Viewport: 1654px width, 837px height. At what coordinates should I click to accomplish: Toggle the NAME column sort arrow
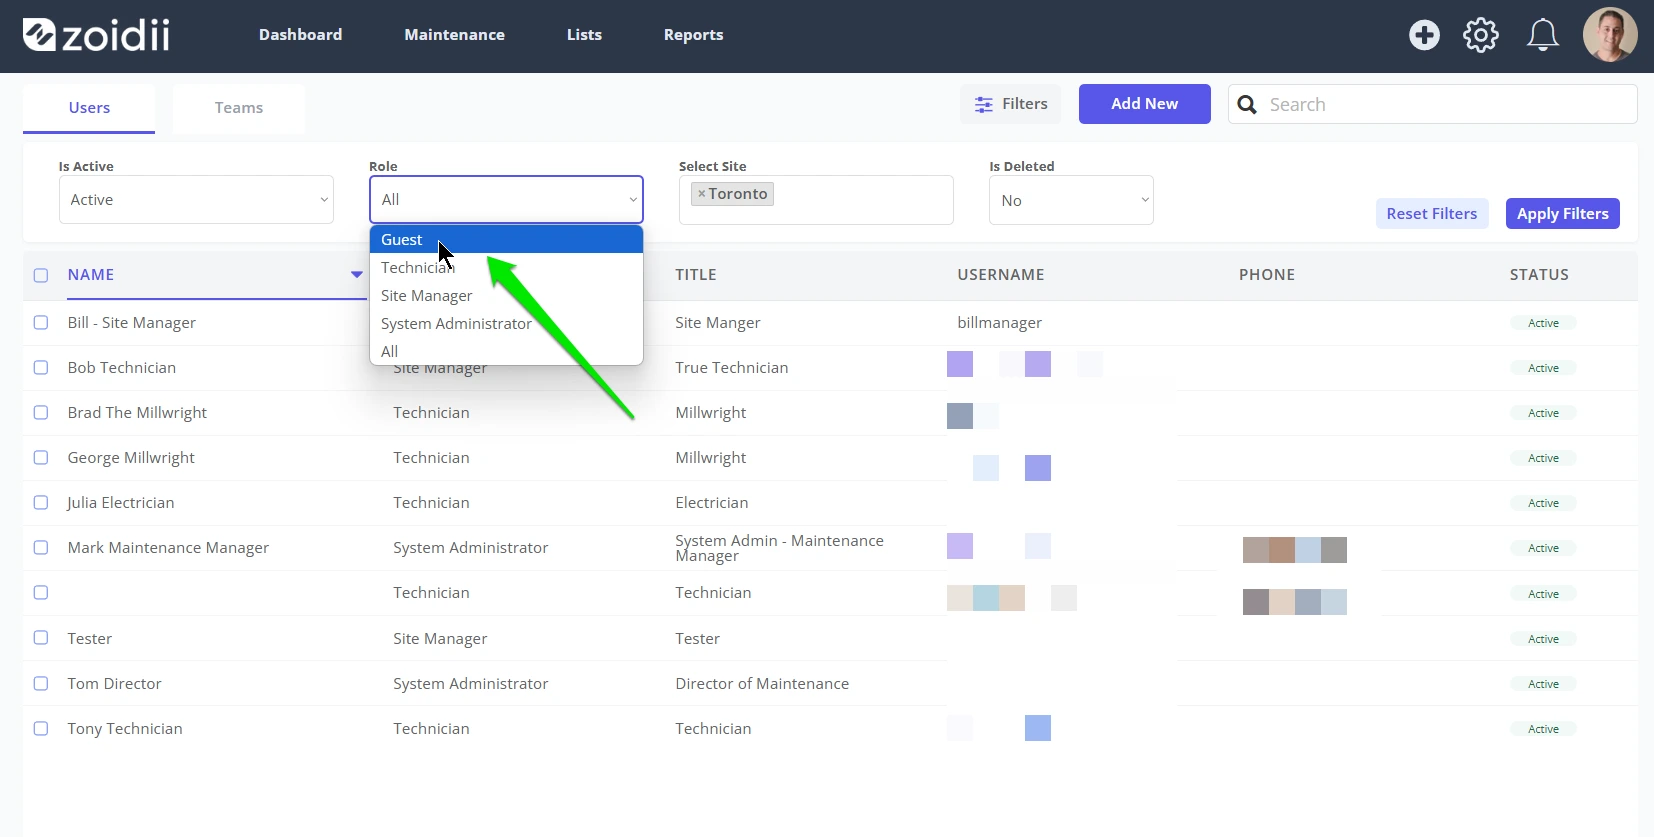coord(356,274)
